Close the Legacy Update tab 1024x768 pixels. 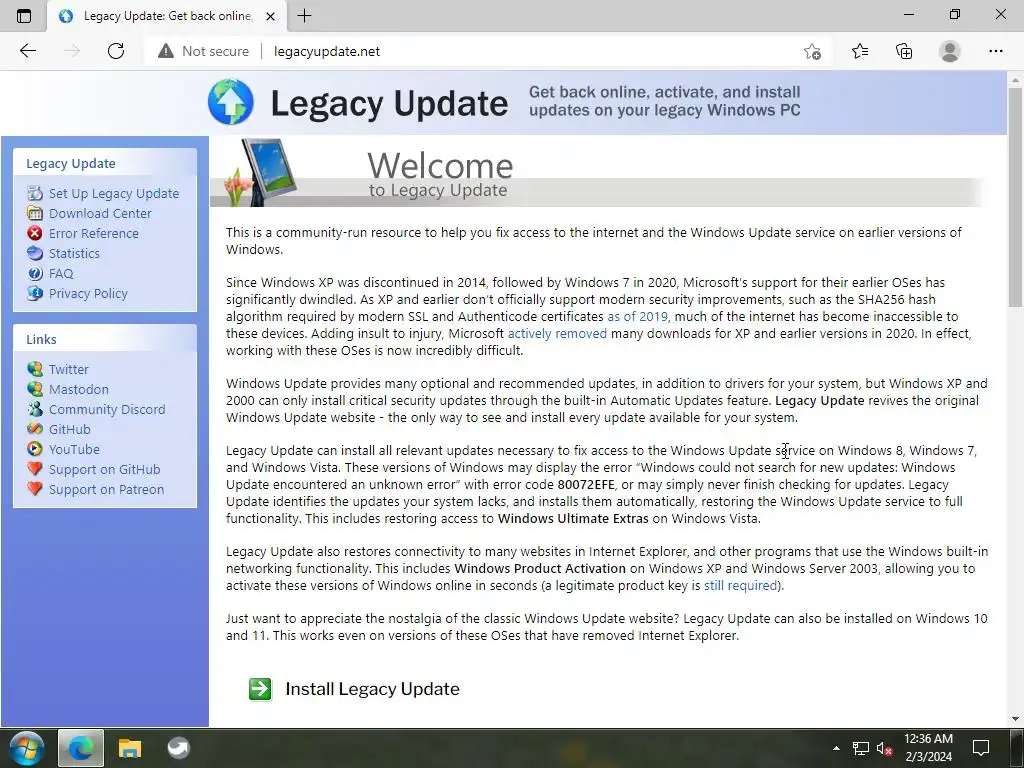[270, 16]
